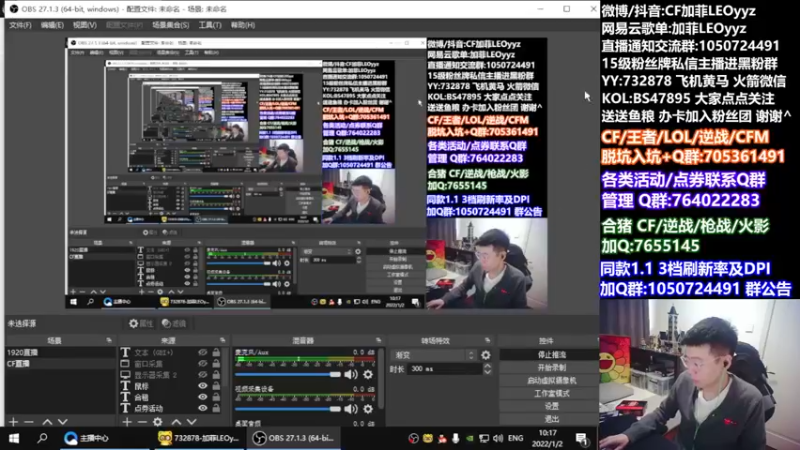
Task: Open the 渐变 transition type dropdown
Action: click(x=435, y=355)
